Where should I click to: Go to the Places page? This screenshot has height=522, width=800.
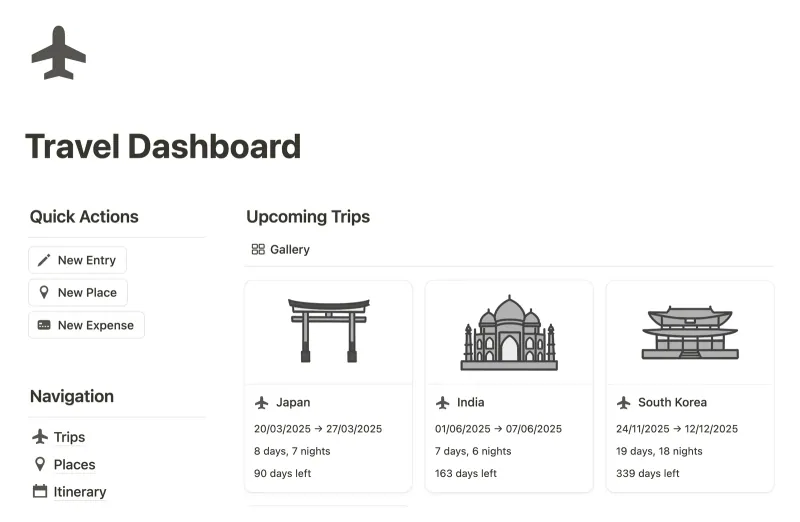(74, 464)
